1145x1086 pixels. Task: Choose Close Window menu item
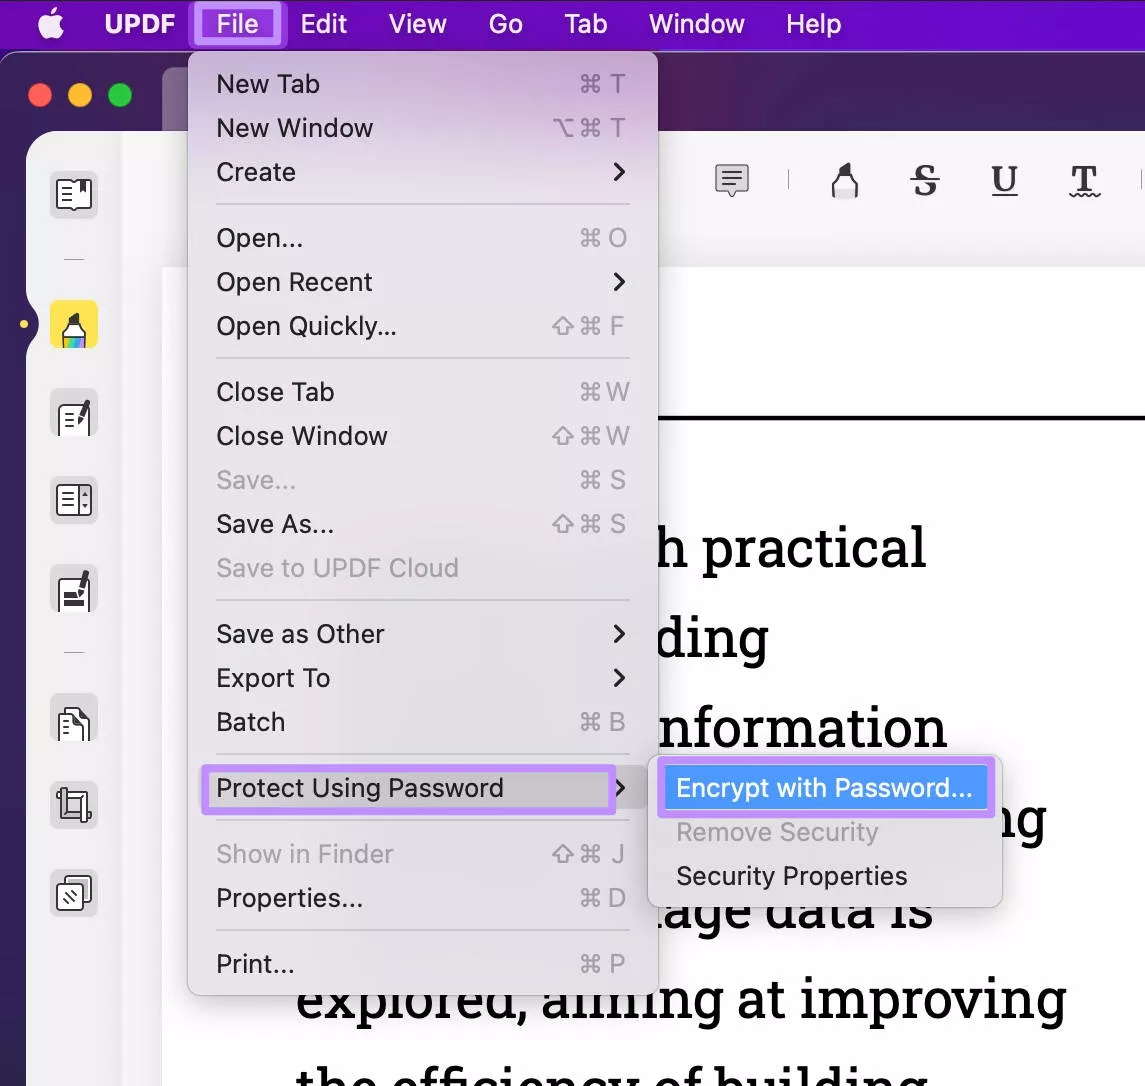pos(423,436)
